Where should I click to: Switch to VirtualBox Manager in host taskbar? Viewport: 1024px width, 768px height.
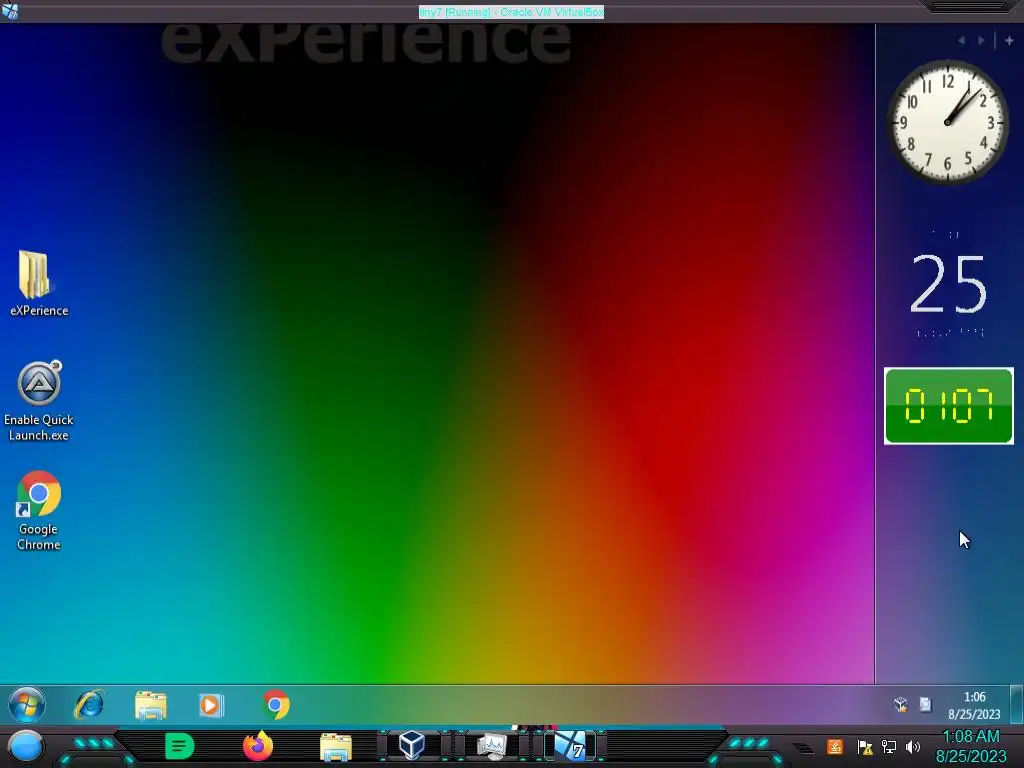pos(412,745)
